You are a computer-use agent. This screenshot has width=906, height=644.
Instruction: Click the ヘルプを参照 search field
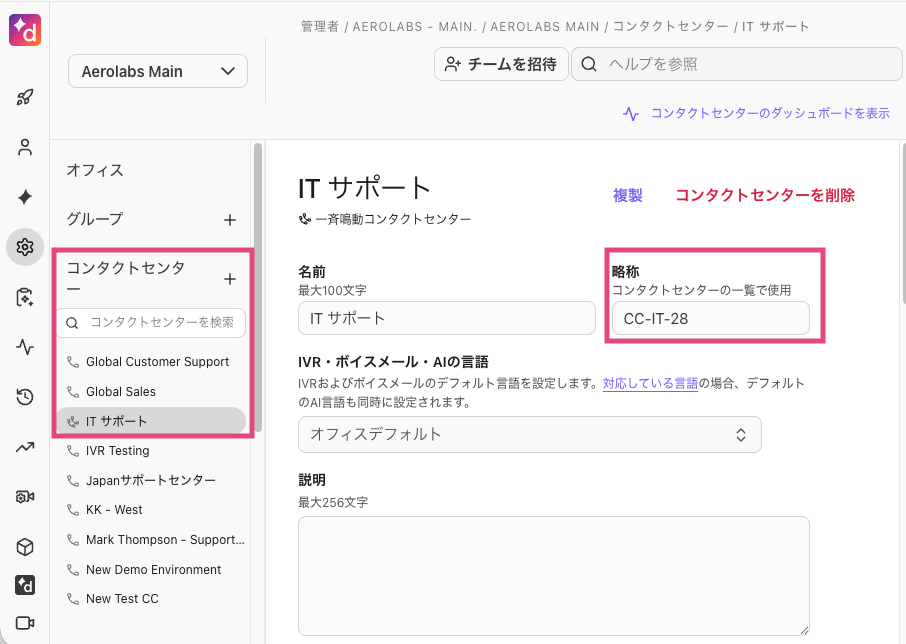(737, 64)
